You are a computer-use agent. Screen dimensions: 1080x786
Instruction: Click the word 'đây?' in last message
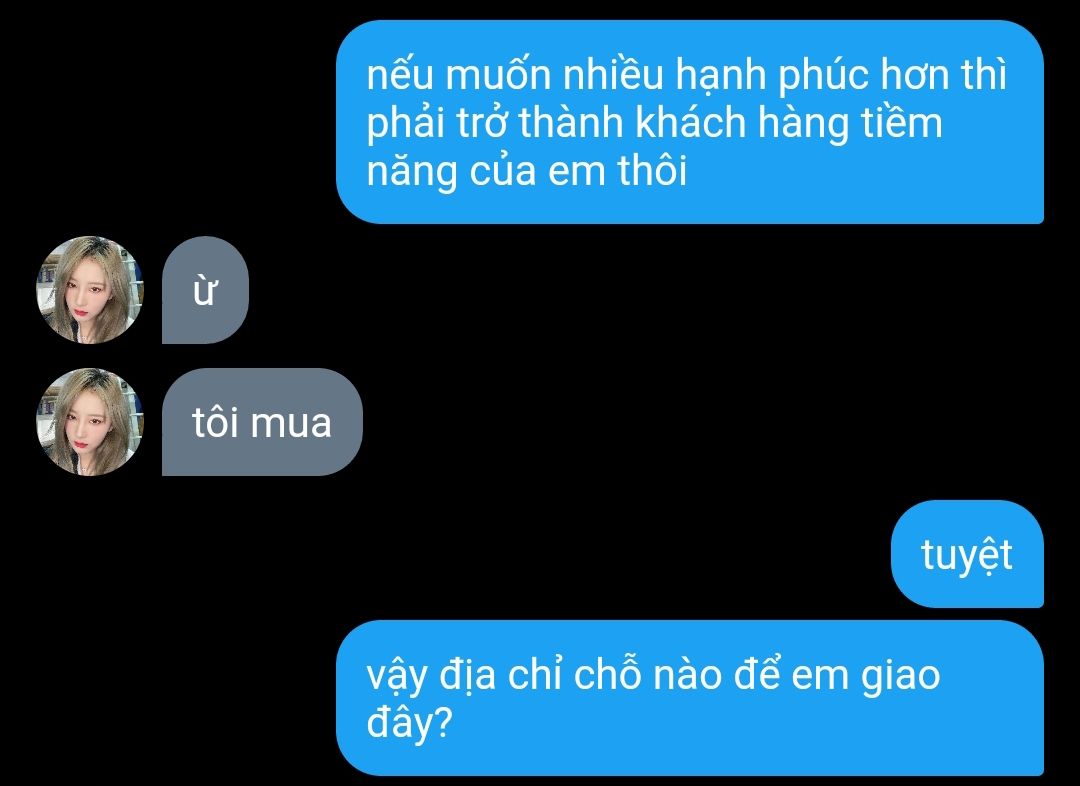pyautogui.click(x=409, y=723)
